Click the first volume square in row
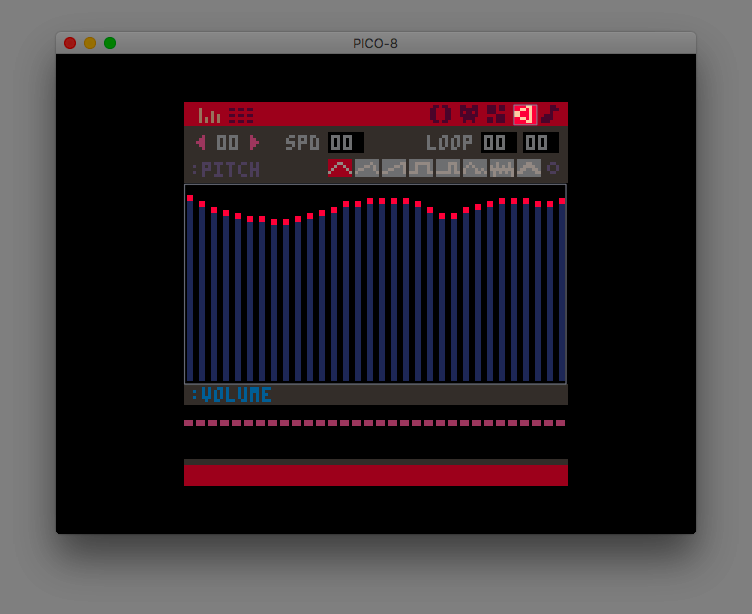 [188, 423]
